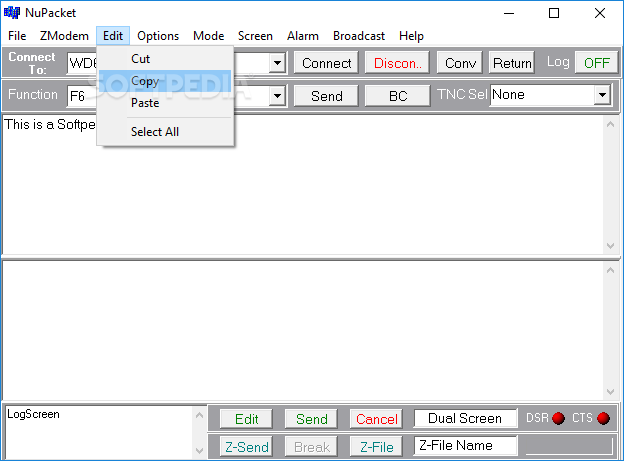The width and height of the screenshot is (624, 461).
Task: Click the red DSR indicator light
Action: (558, 418)
